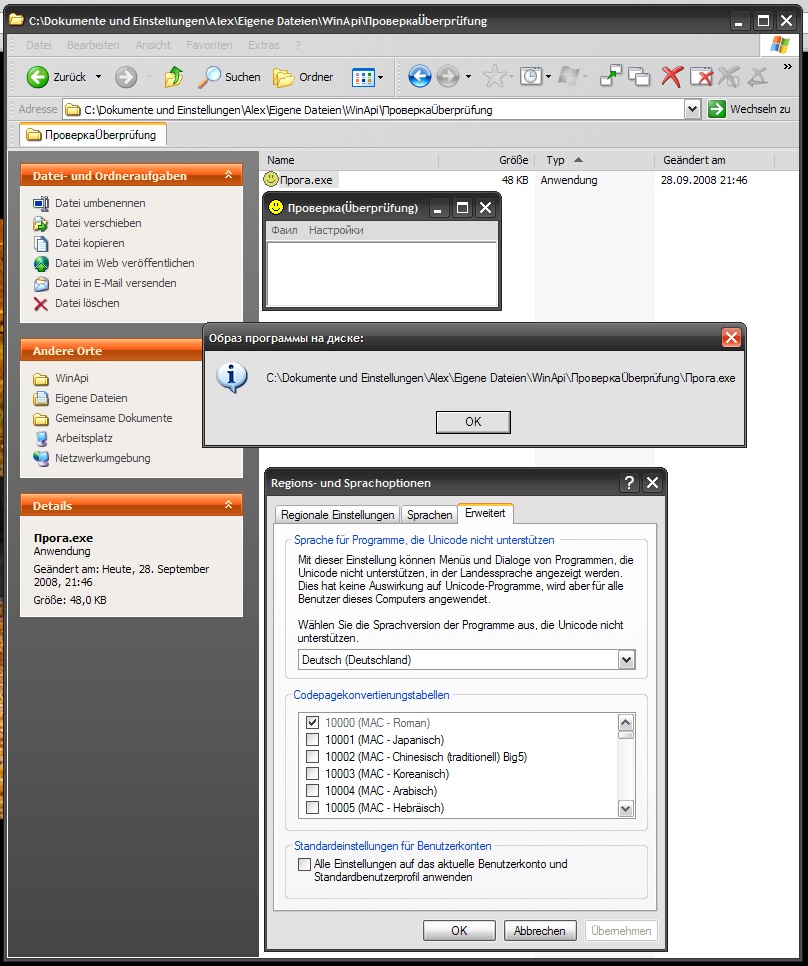Click the blue round back arrow
Screen dimensions: 808x966
[419, 76]
